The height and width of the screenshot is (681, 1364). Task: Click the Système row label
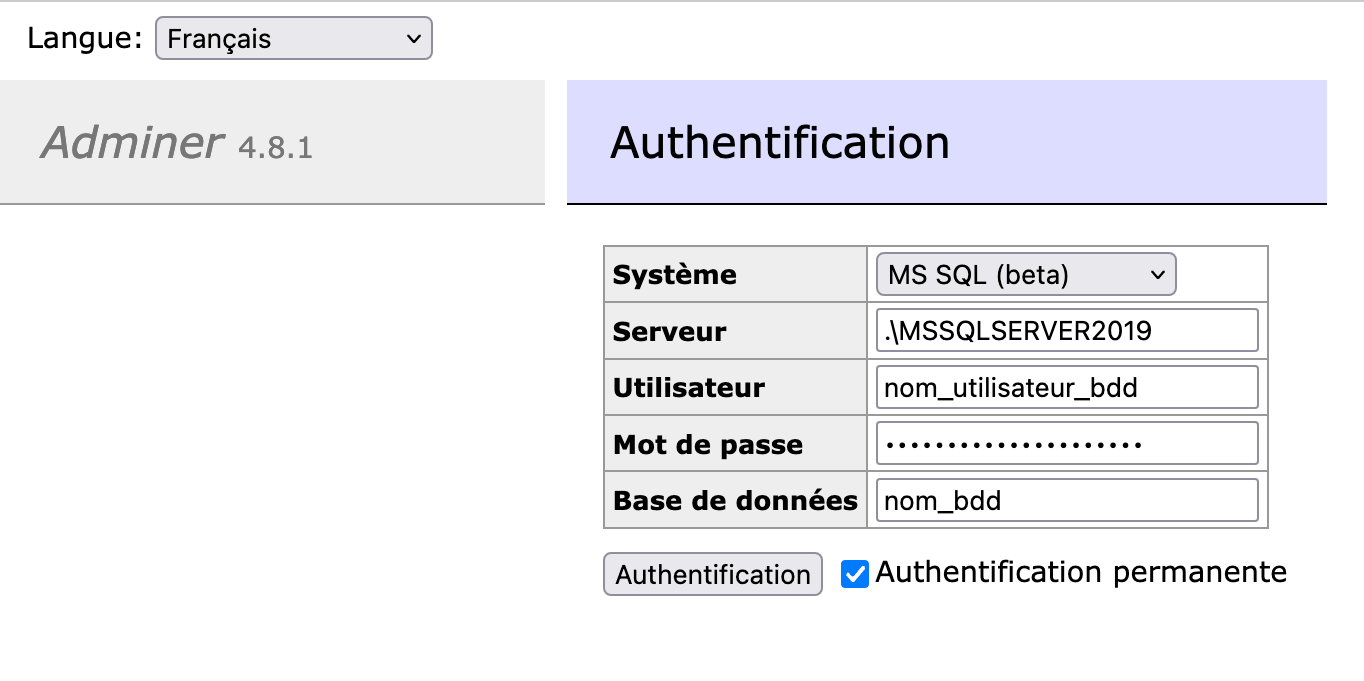675,275
